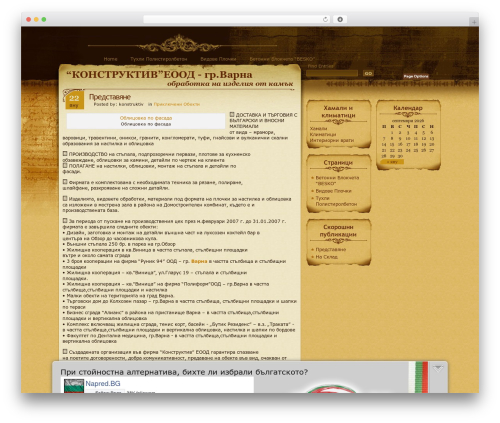This screenshot has width=500, height=423.
Task: Click the септември calendar month caption
Action: pyautogui.click(x=408, y=121)
